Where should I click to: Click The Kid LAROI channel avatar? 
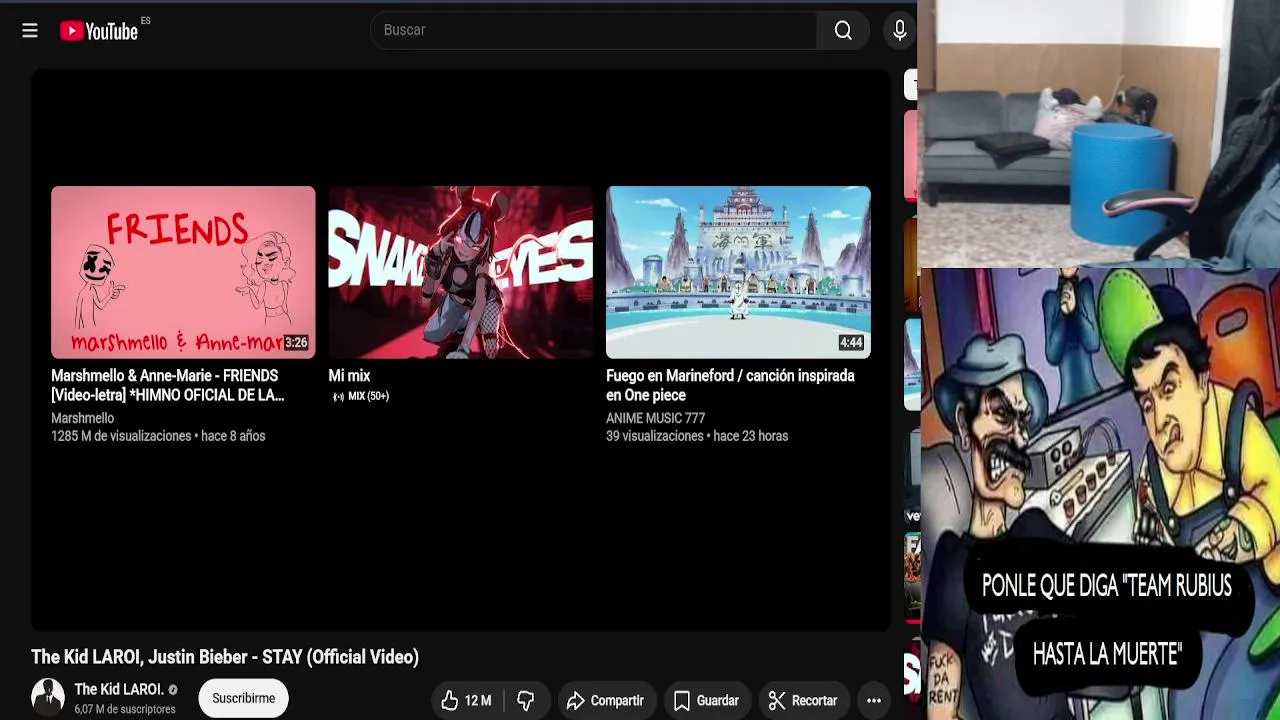click(x=48, y=696)
